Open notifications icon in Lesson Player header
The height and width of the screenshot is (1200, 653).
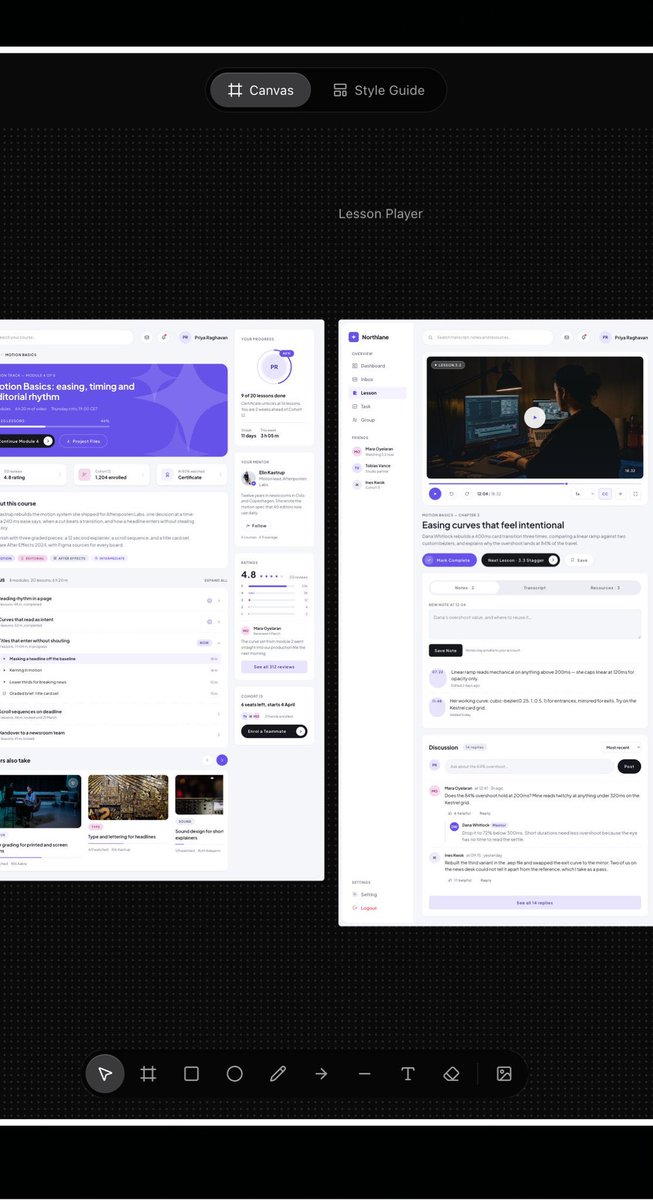click(x=584, y=338)
